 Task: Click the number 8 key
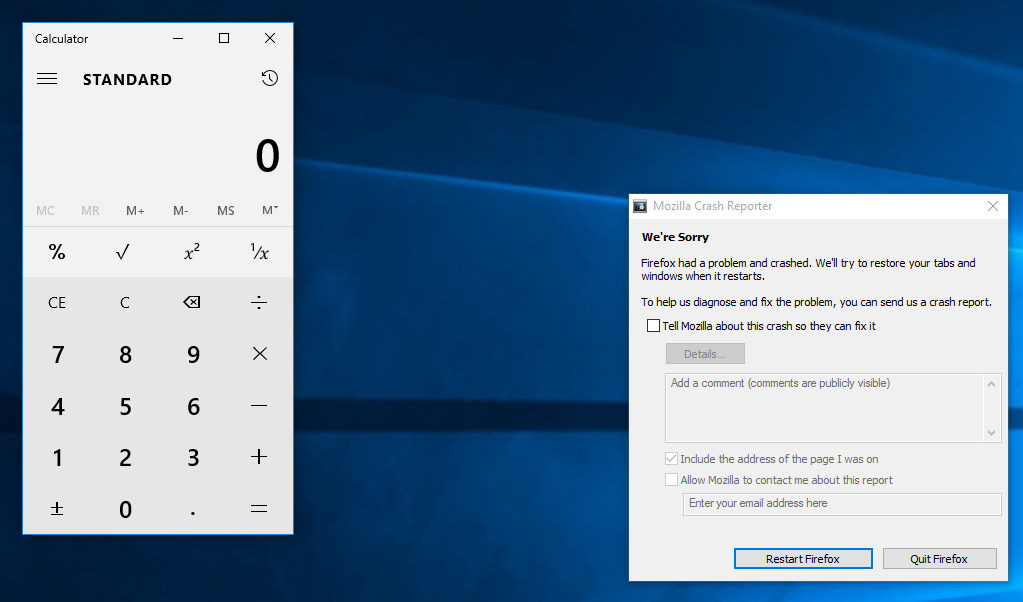(124, 354)
